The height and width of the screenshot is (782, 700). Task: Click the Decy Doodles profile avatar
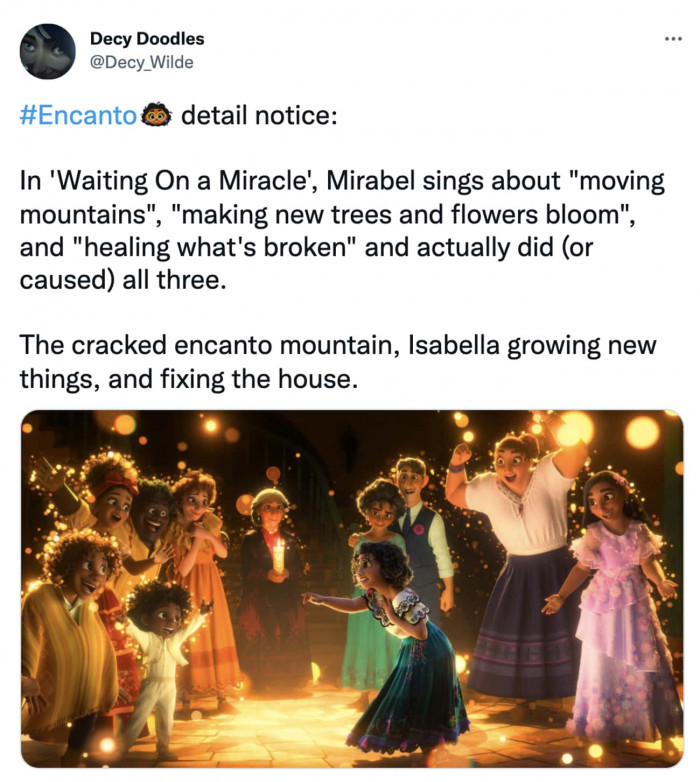[47, 51]
